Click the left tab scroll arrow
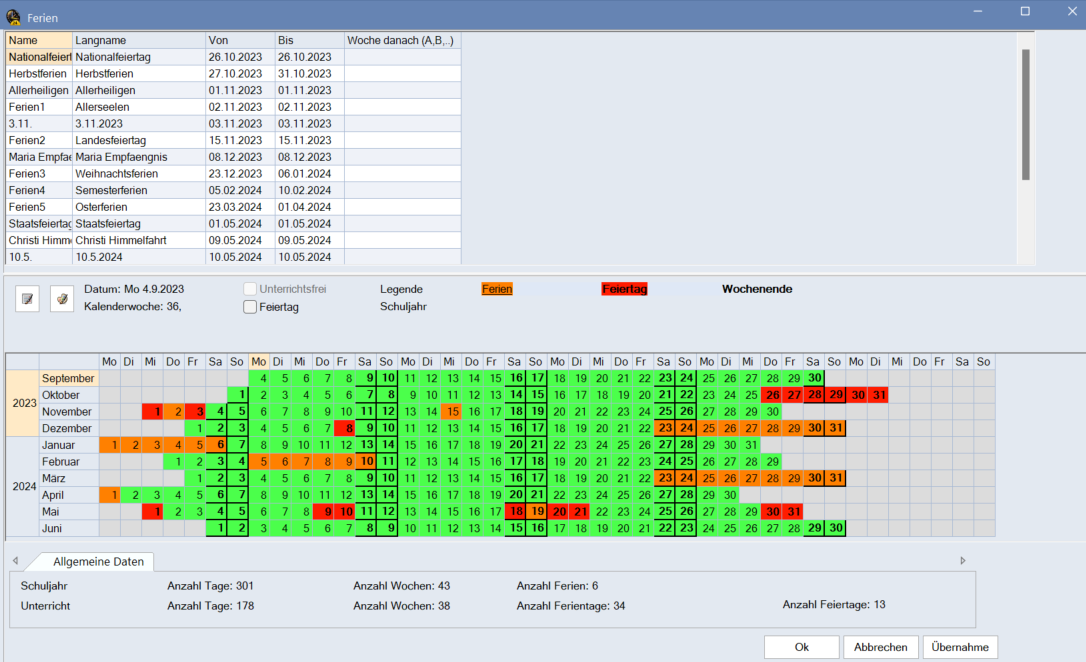Image resolution: width=1086 pixels, height=662 pixels. click(15, 561)
